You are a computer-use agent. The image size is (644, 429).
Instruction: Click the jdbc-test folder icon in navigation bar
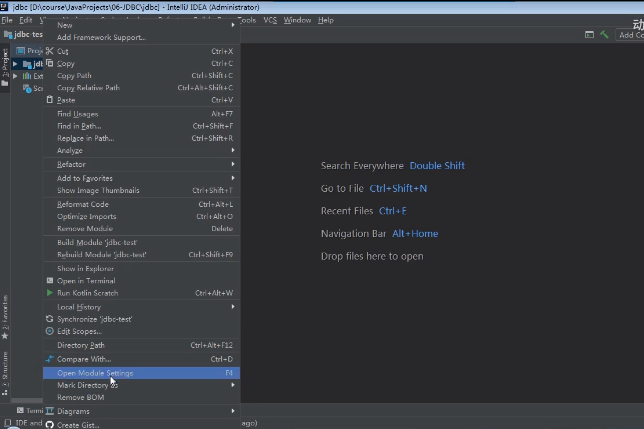[8, 34]
